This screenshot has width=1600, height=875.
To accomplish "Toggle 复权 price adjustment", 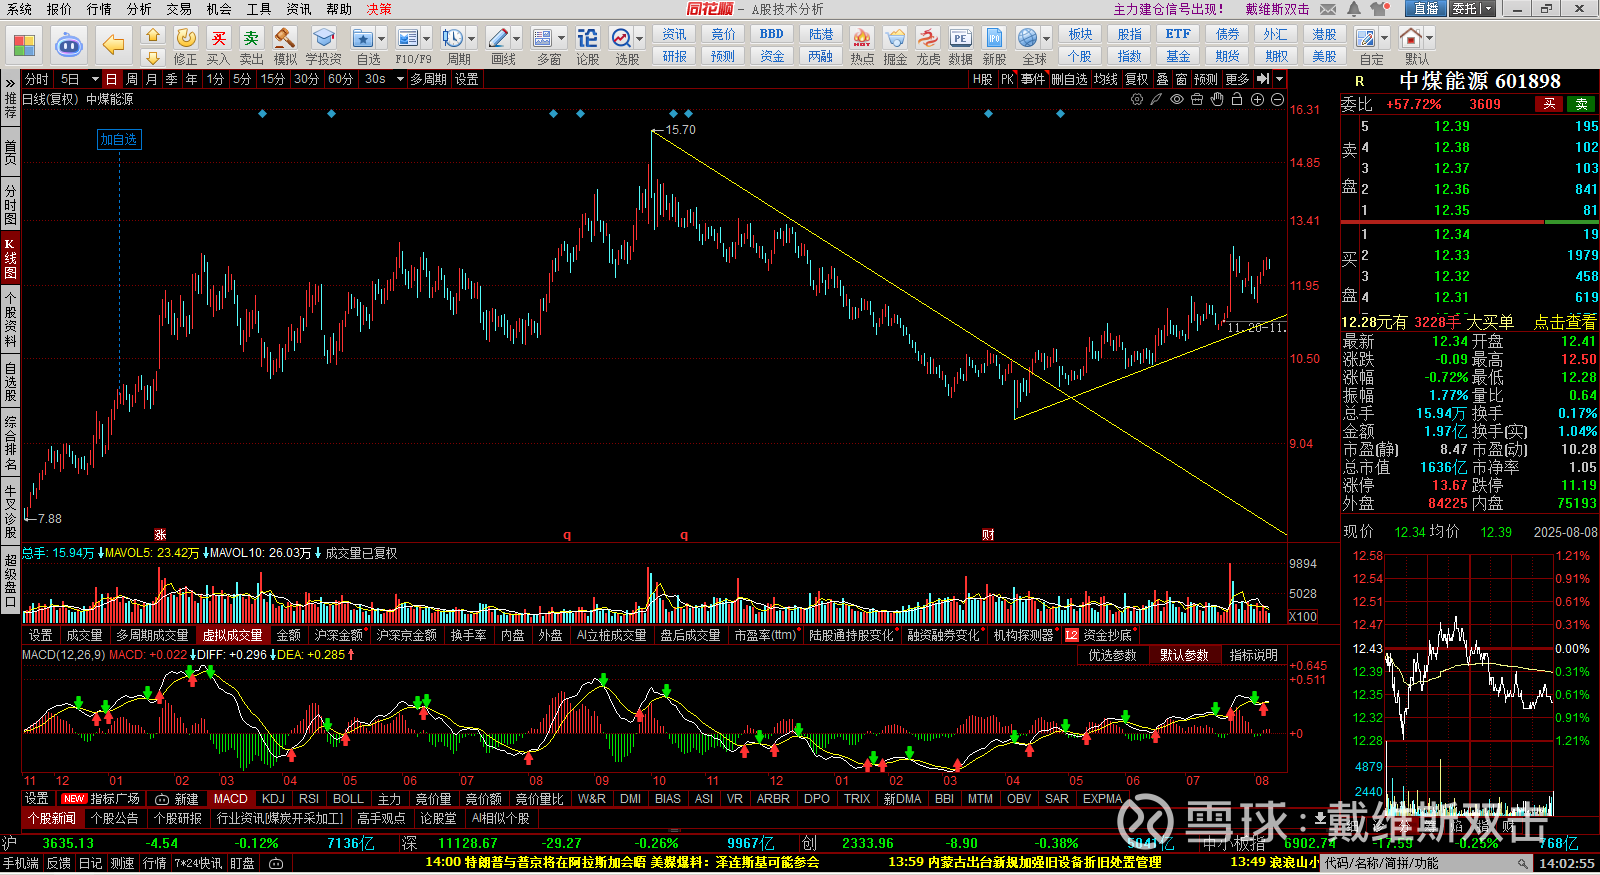I will 1137,79.
